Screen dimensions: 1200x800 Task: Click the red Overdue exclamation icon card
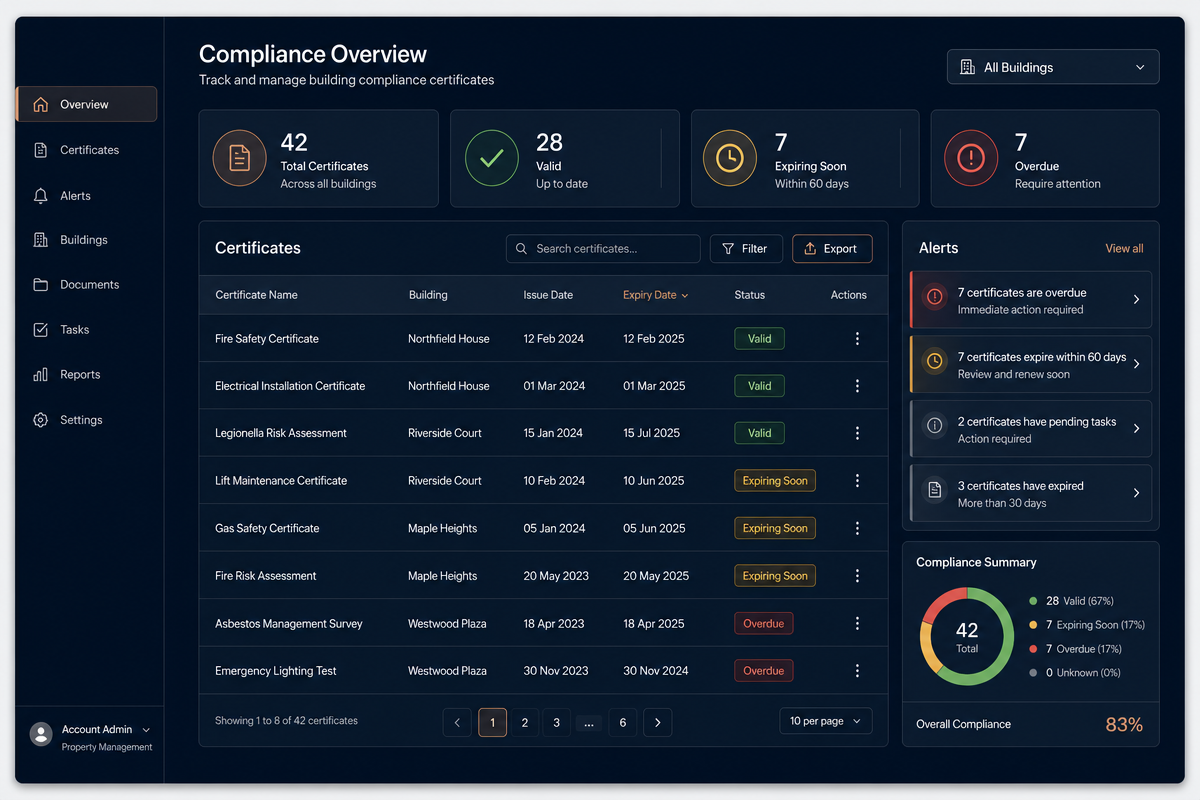point(971,158)
